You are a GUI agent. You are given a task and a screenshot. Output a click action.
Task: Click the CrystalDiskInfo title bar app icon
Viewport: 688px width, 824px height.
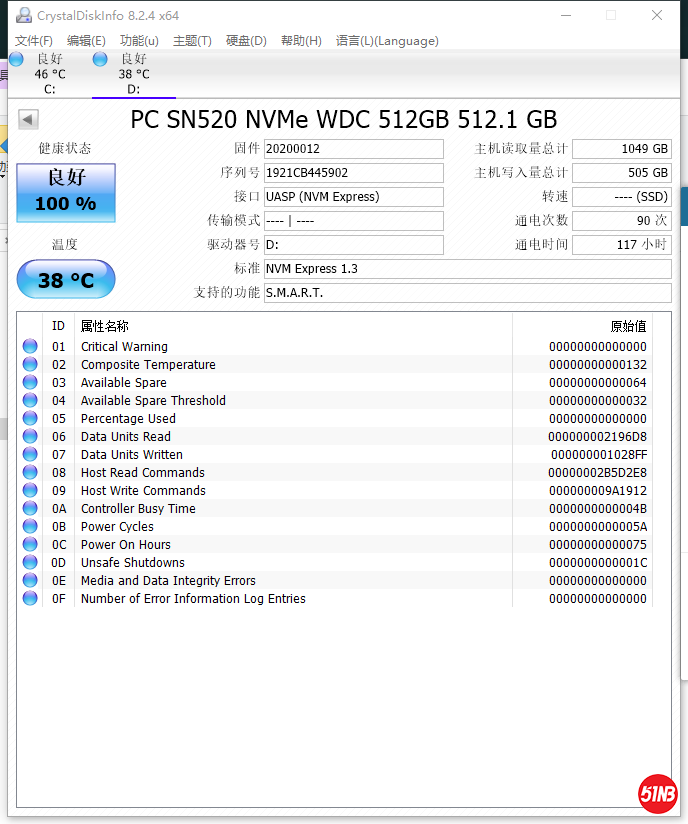24,15
